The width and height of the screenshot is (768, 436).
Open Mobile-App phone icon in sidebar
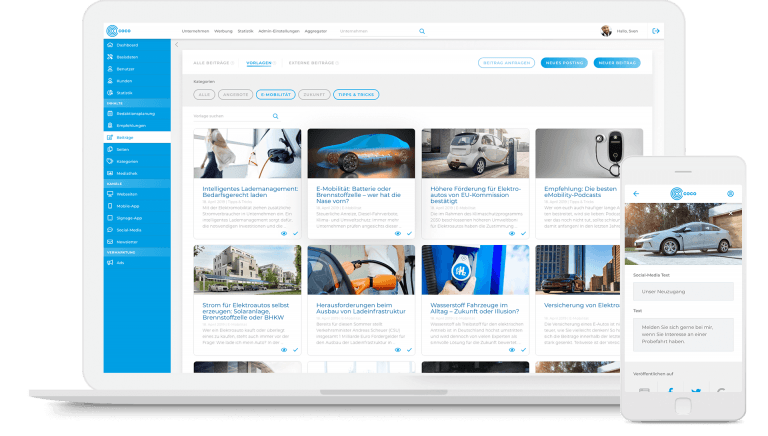[110, 206]
